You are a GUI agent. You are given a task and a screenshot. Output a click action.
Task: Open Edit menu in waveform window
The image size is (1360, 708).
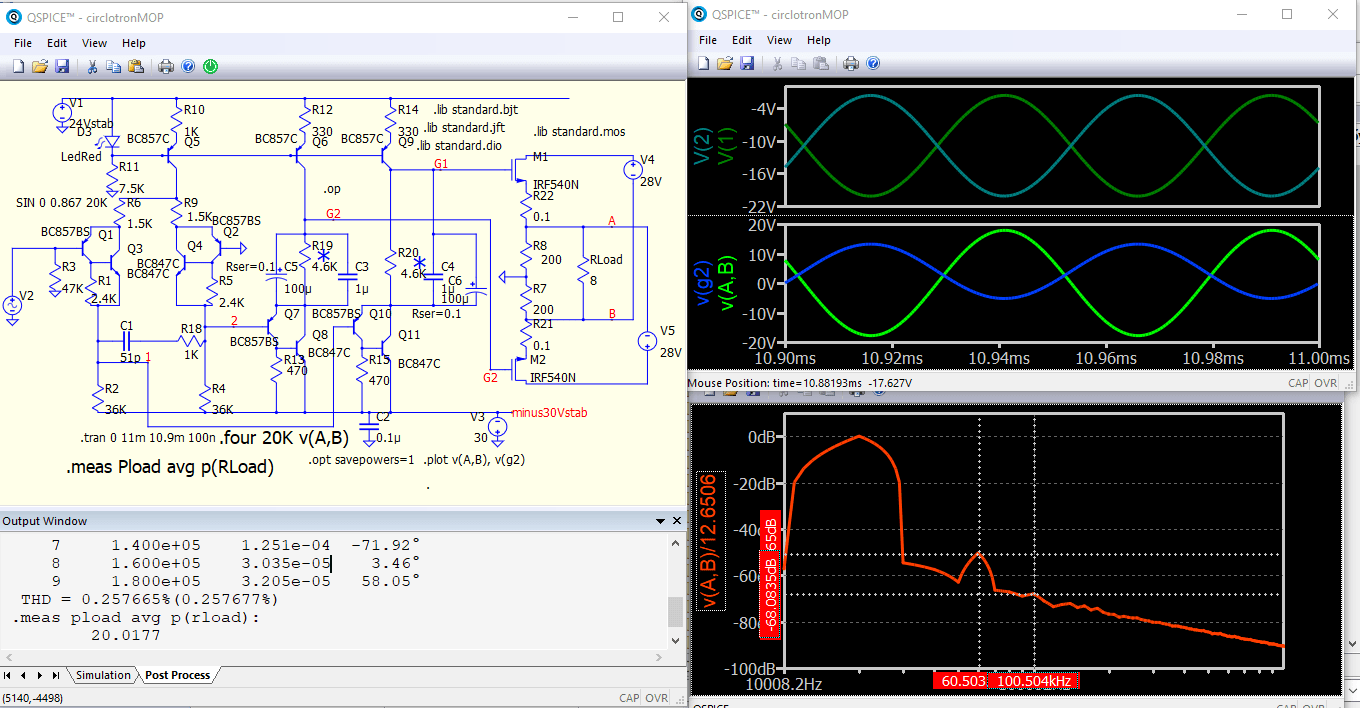[742, 40]
